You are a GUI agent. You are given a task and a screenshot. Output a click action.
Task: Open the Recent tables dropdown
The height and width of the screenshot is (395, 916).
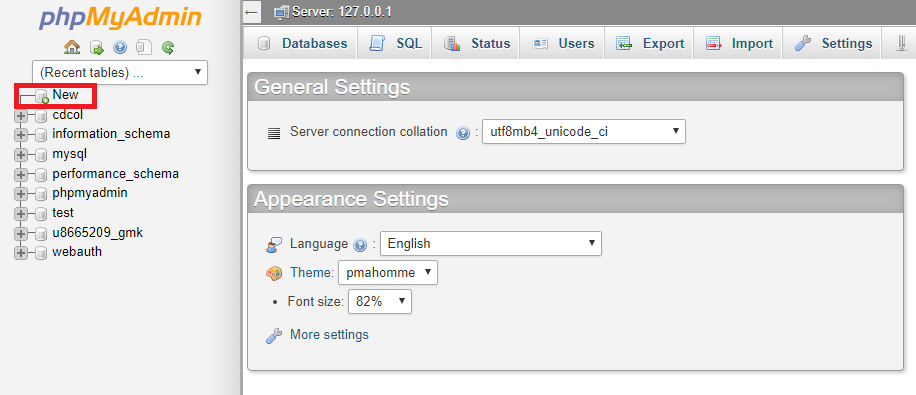pos(120,72)
